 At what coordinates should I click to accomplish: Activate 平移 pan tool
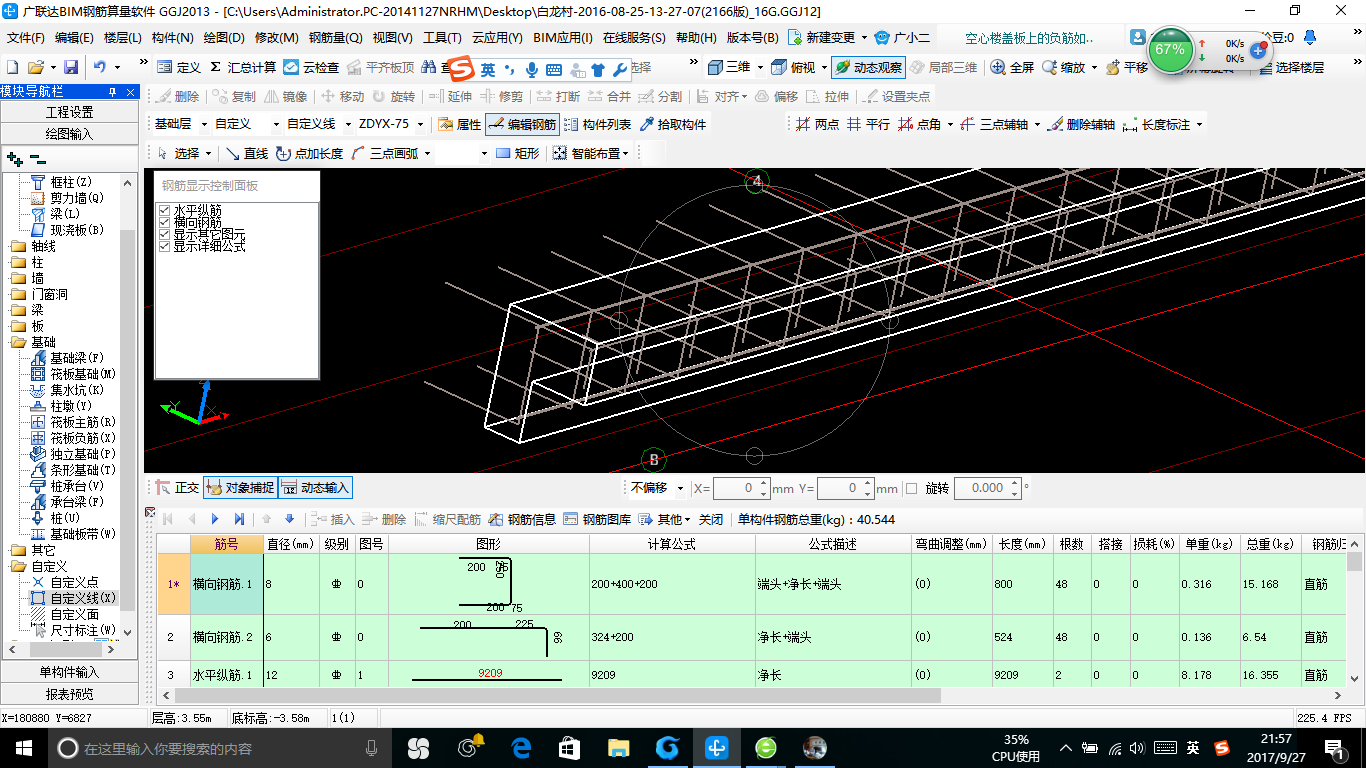coord(1127,68)
